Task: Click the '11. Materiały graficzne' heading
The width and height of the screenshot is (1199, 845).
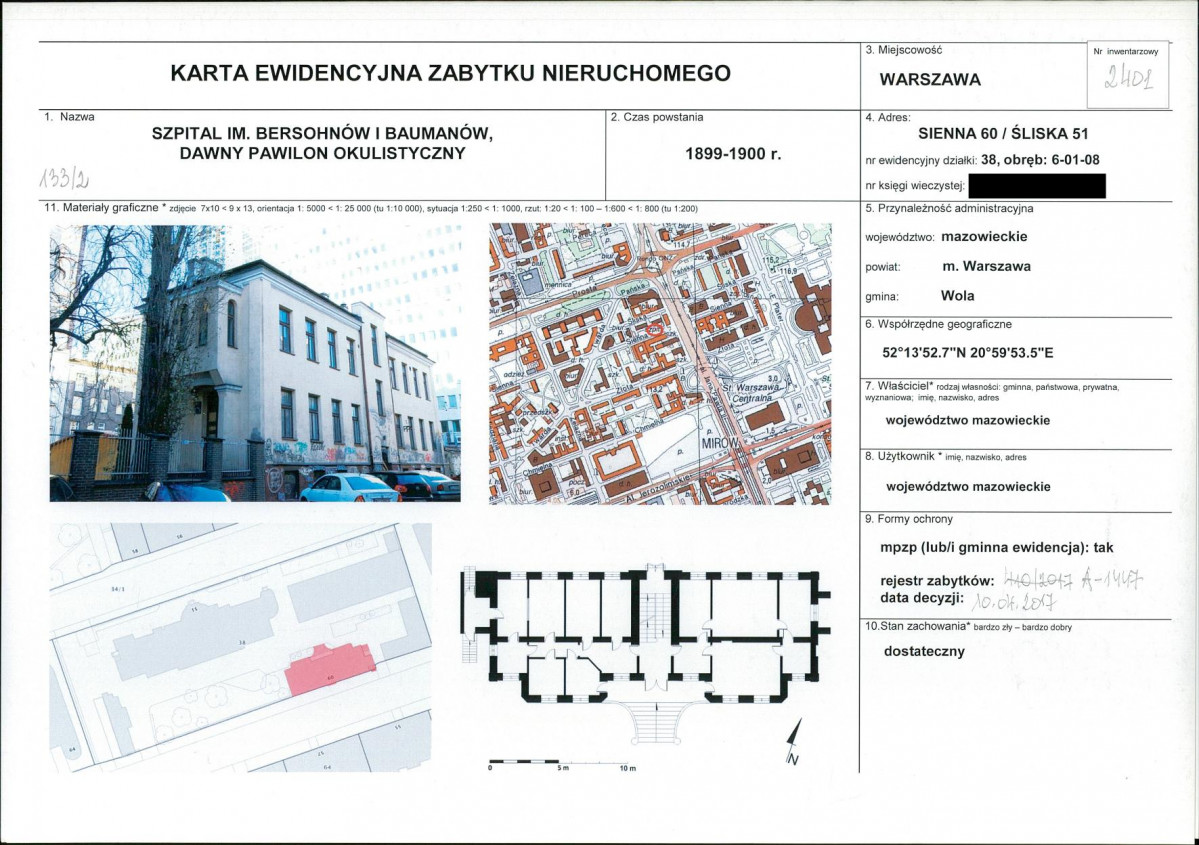Action: [x=106, y=207]
